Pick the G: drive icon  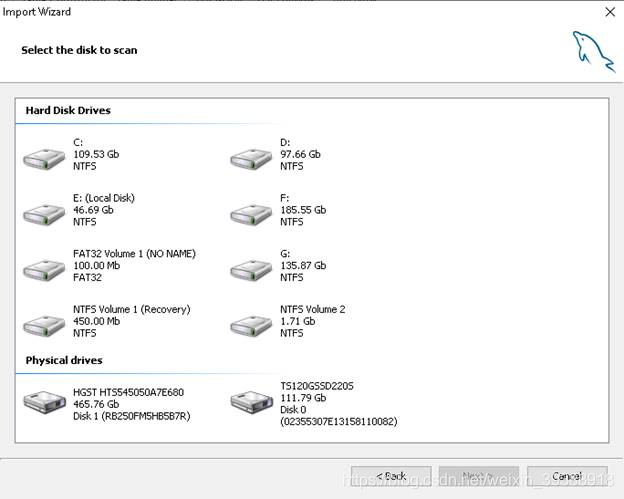pyautogui.click(x=252, y=270)
